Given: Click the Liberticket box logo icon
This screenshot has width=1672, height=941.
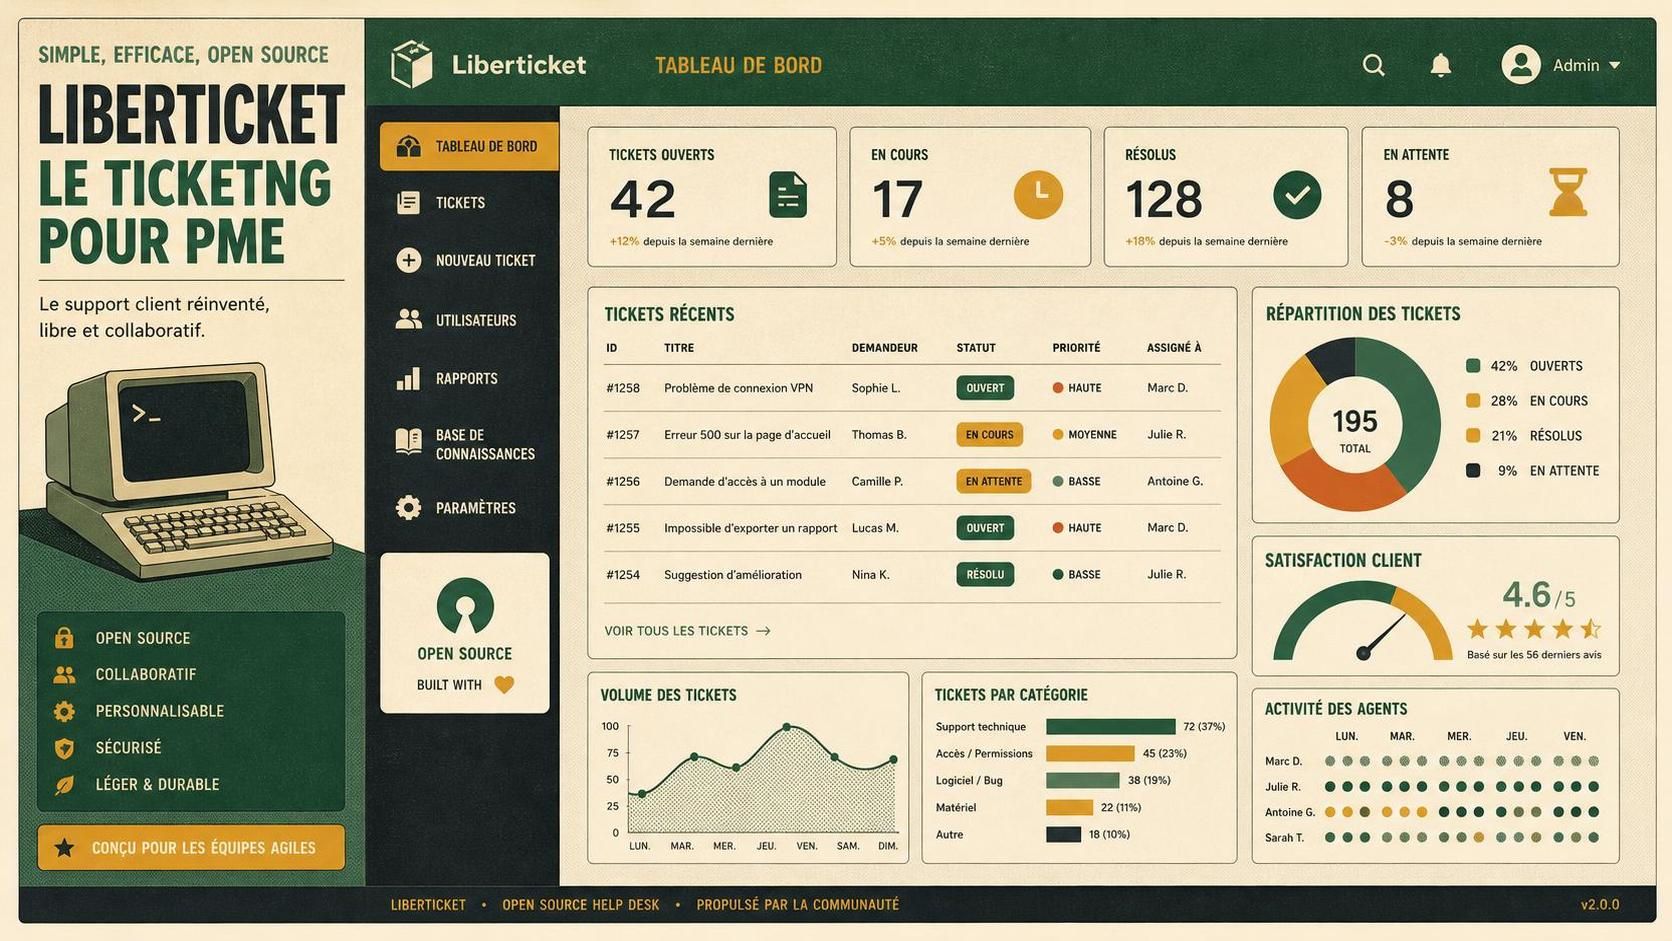Looking at the screenshot, I should (411, 65).
